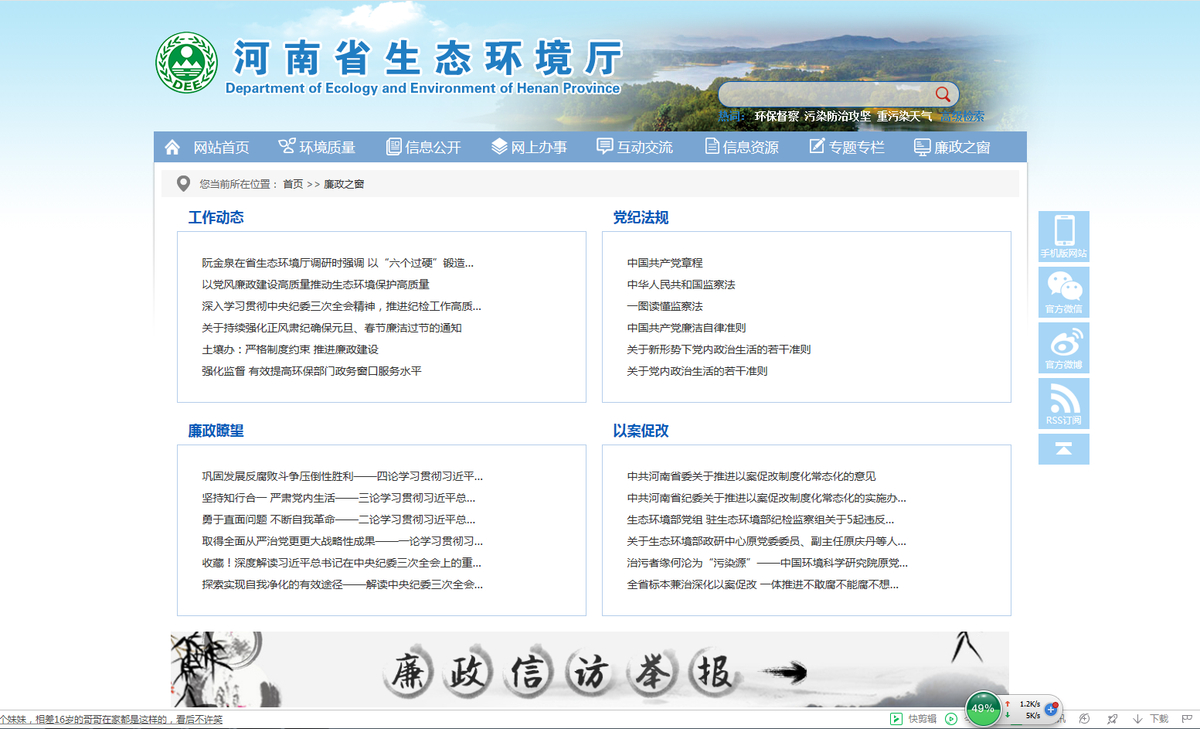Open article 生态环境部党组 驻生态环境部纪检监察组
The height and width of the screenshot is (729, 1200).
pos(761,520)
